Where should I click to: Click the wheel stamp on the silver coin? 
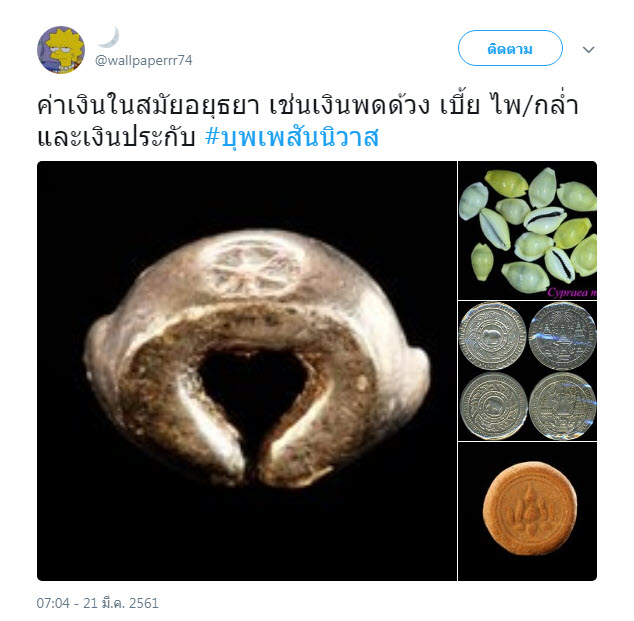[x=254, y=268]
